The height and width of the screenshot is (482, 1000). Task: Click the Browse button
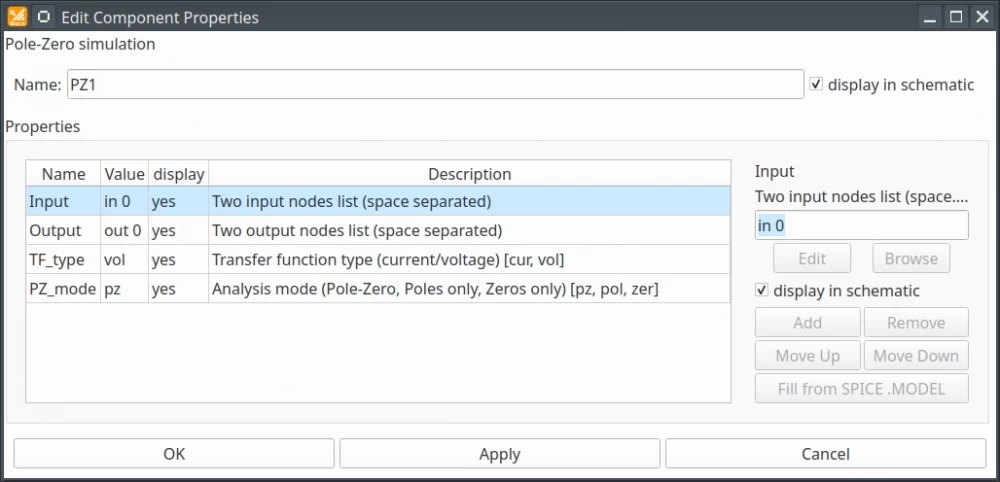(x=911, y=258)
